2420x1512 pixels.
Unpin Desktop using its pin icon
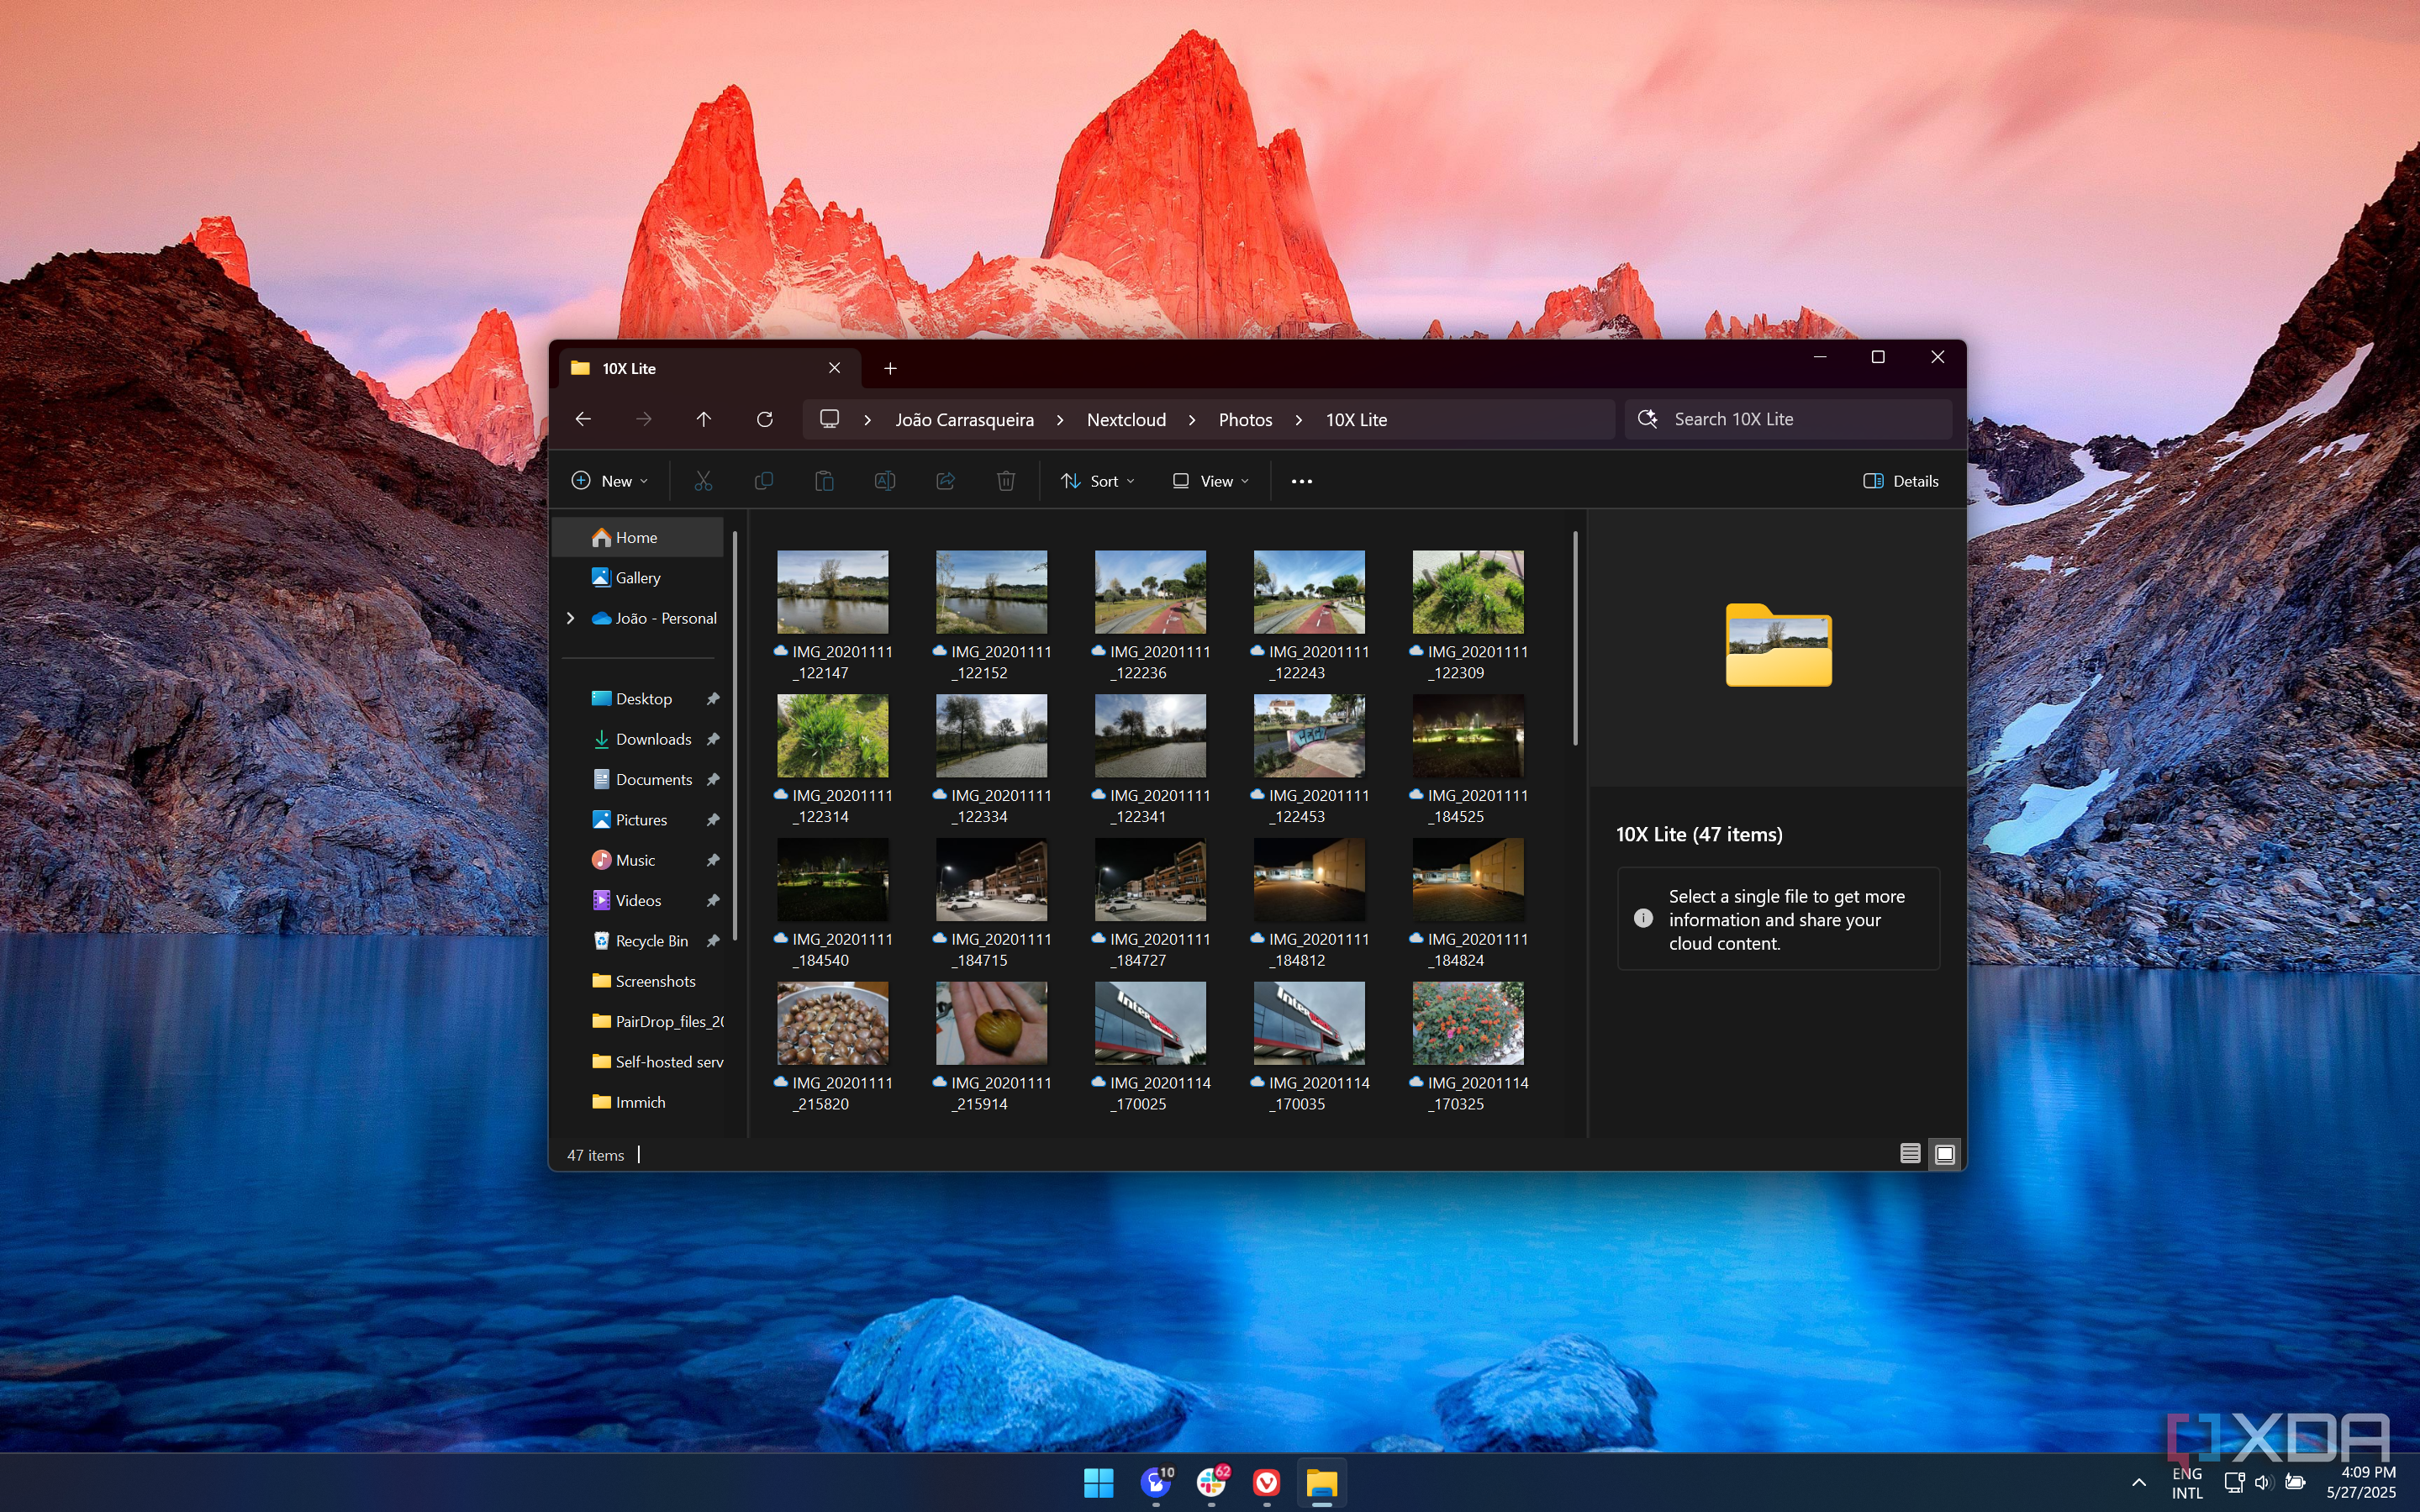[x=713, y=699]
